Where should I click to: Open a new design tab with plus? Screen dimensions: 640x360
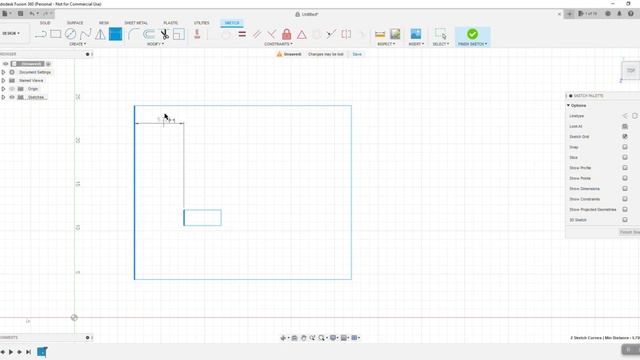click(569, 14)
